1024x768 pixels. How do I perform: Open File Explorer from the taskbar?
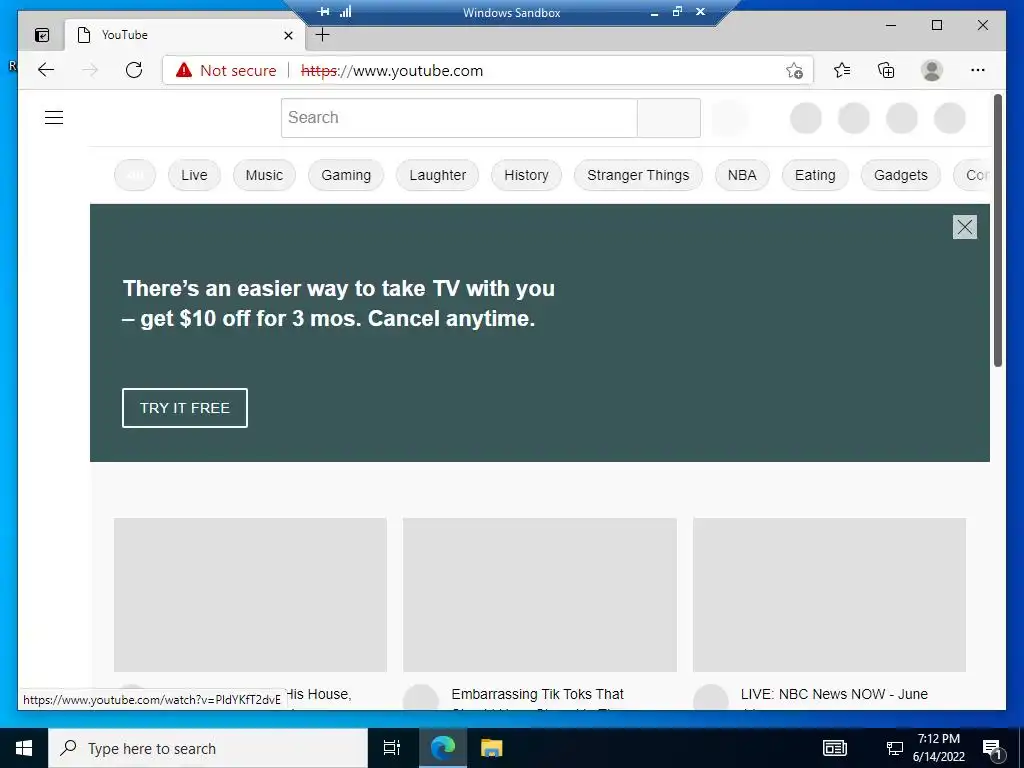(x=491, y=748)
